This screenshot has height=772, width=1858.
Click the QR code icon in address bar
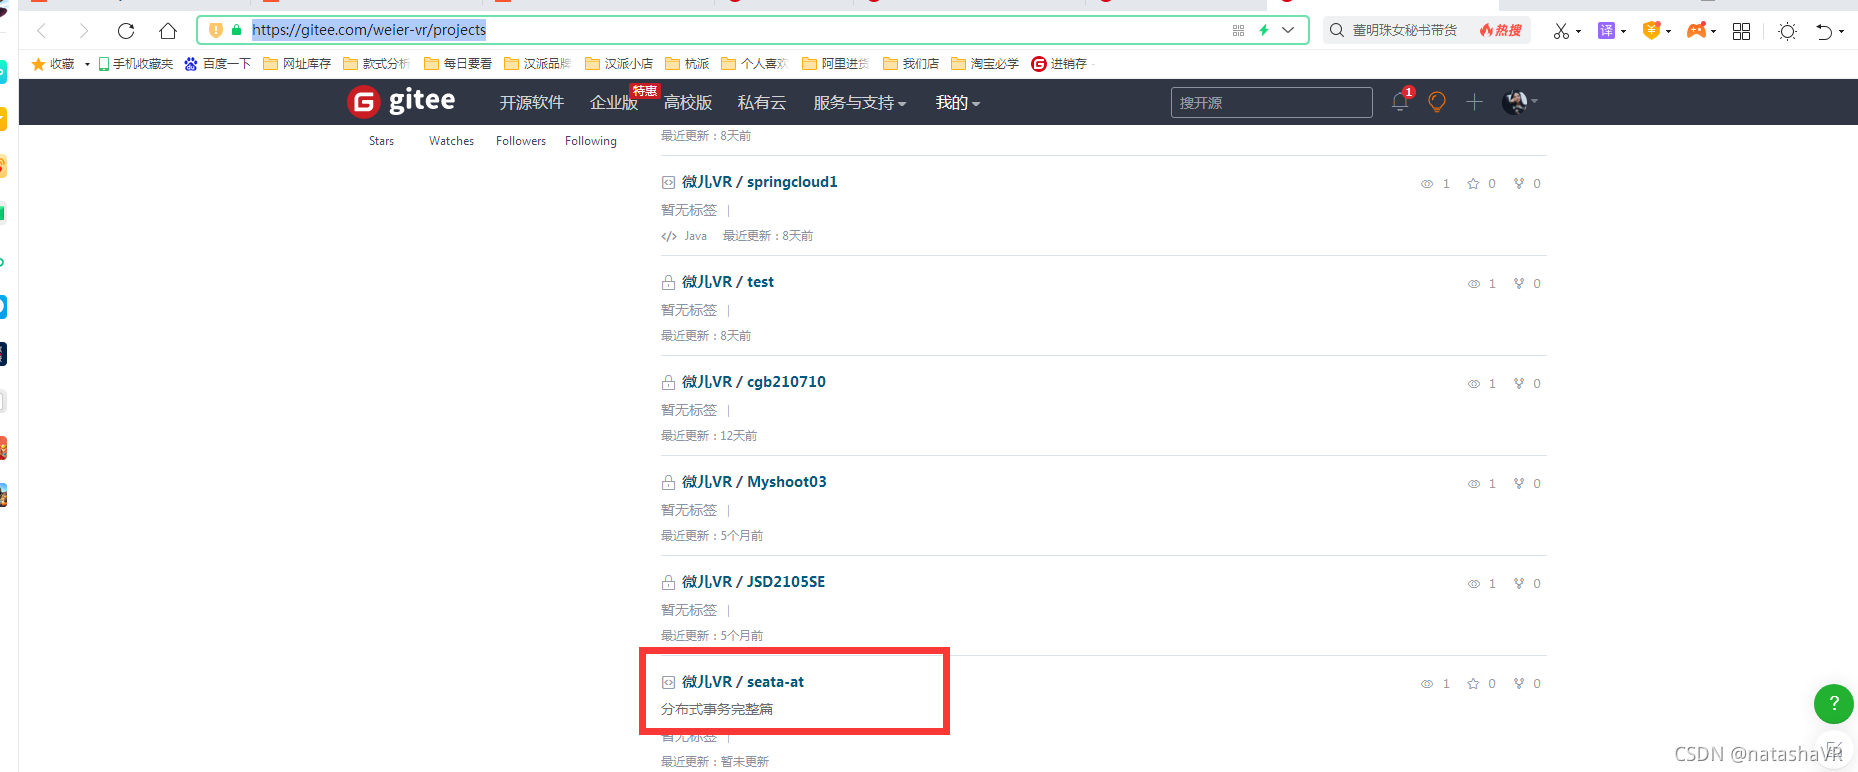(1238, 30)
